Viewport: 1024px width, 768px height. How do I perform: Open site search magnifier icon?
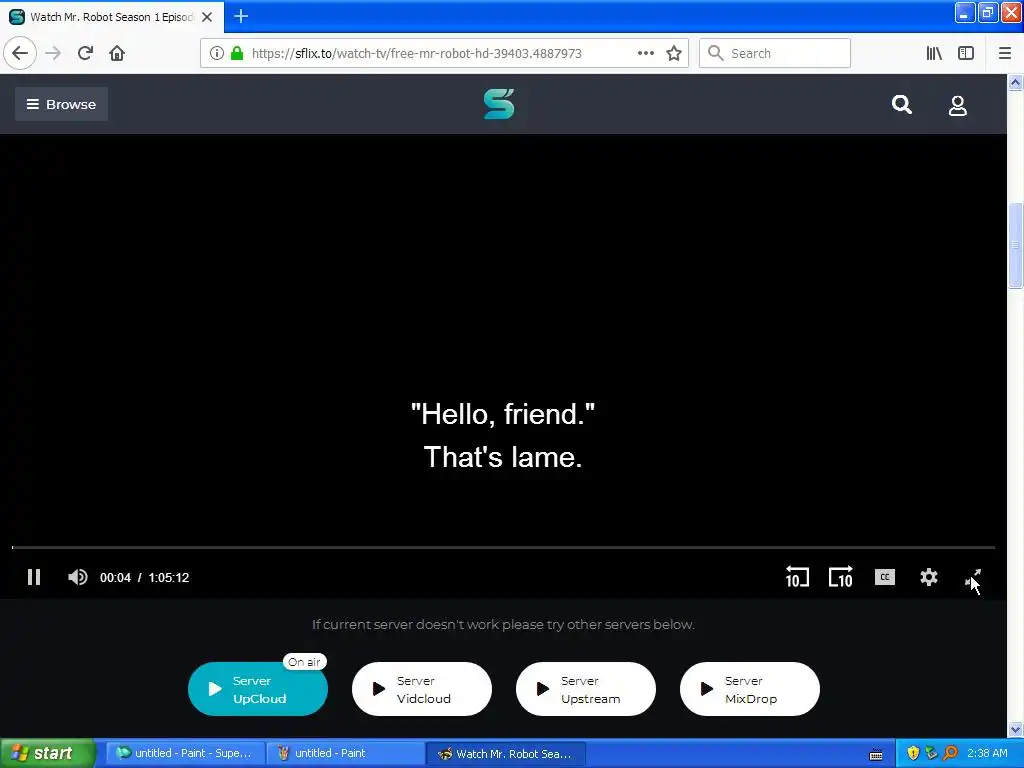pyautogui.click(x=902, y=104)
